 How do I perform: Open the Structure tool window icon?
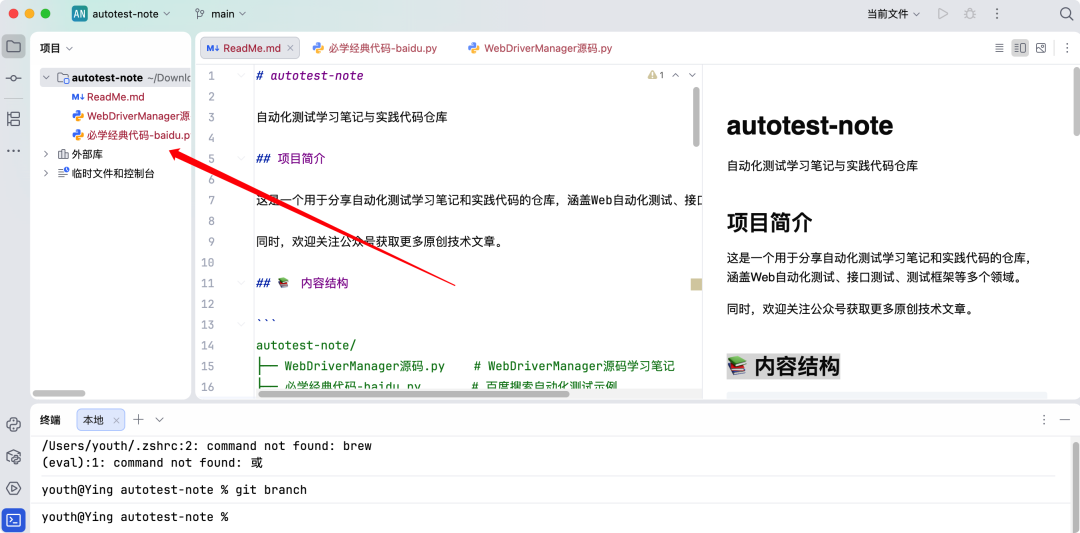[13, 118]
